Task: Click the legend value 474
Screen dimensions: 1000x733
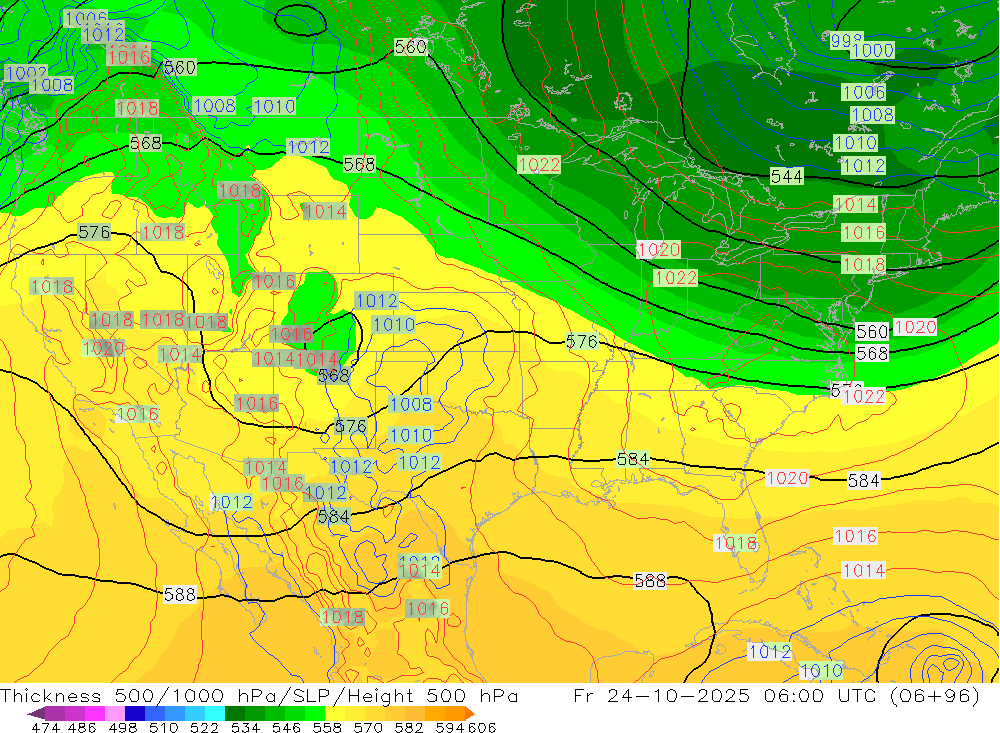Action: click(x=46, y=727)
